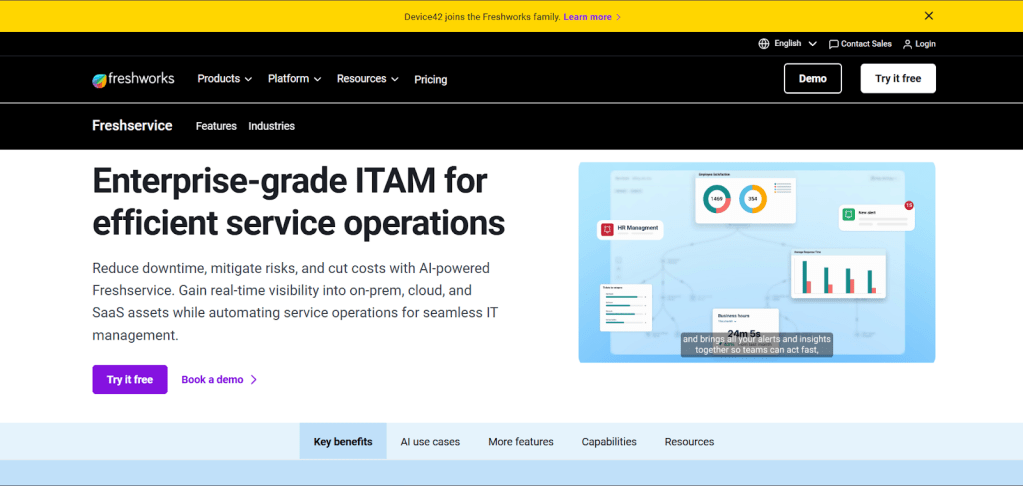Click the red HR Management icon in video
Viewport: 1023px width, 486px height.
pos(607,229)
